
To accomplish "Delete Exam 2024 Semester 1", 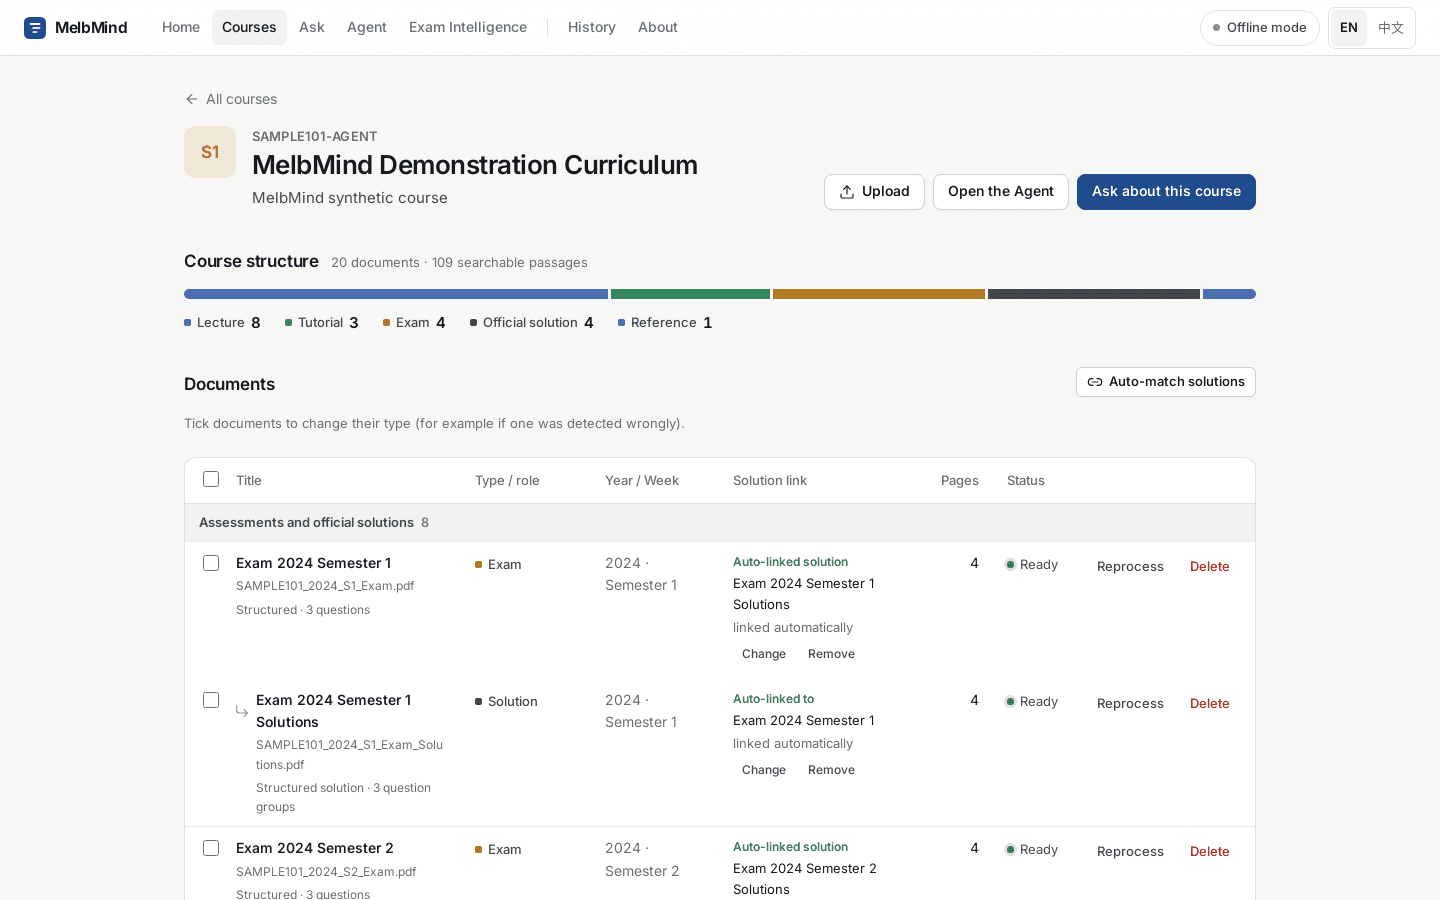I will [x=1210, y=566].
